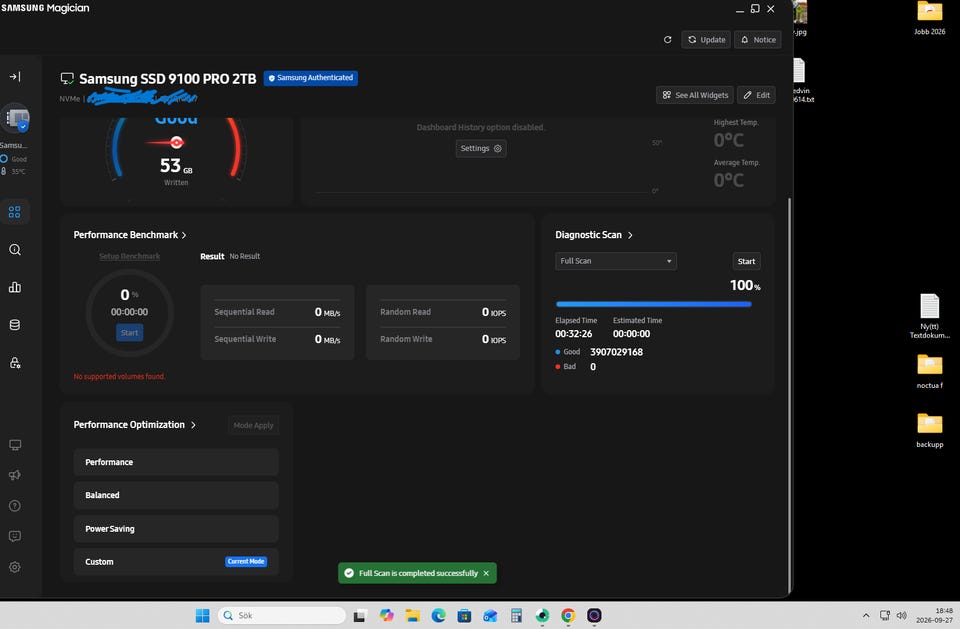960x629 pixels.
Task: Select the Performance optimization mode
Action: coord(176,462)
